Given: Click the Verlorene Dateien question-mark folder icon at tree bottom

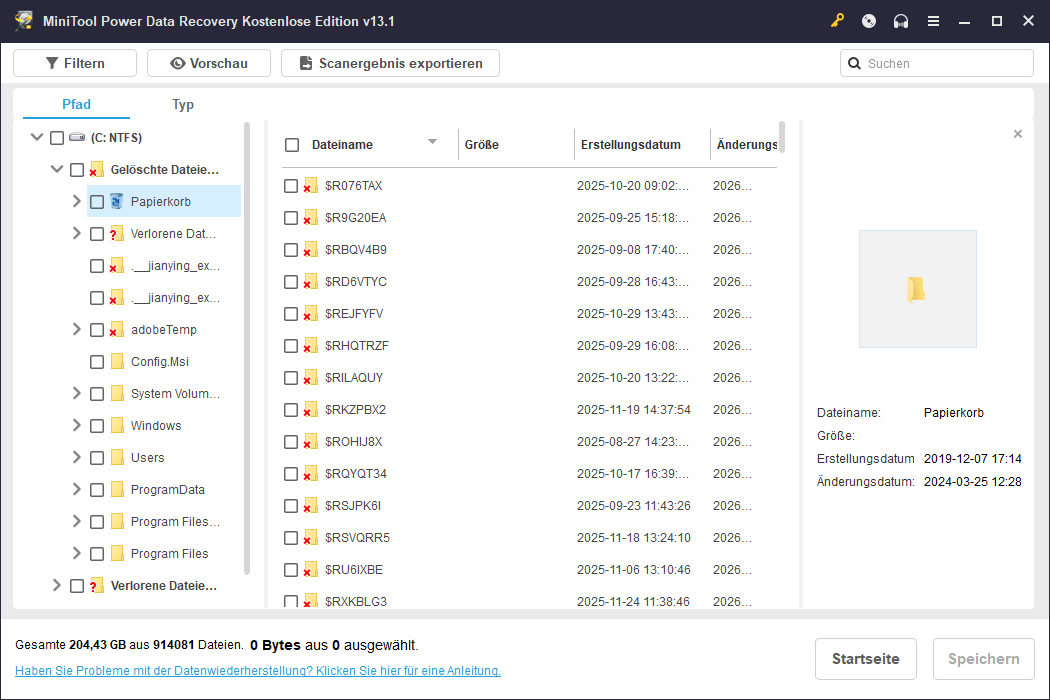Looking at the screenshot, I should point(97,585).
